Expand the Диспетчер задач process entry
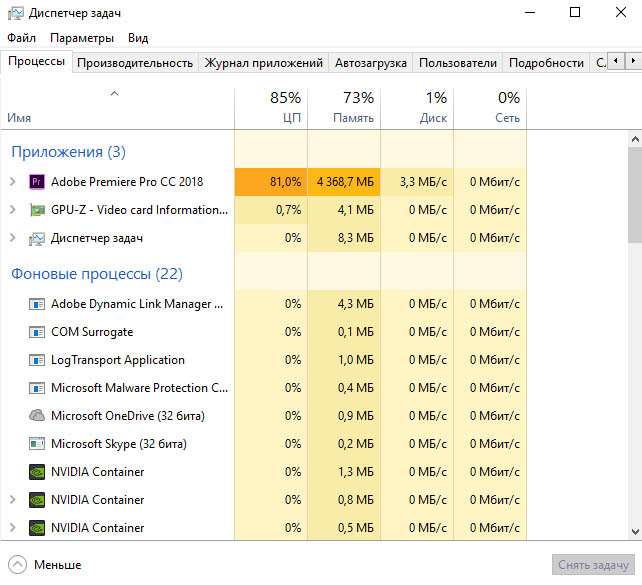This screenshot has width=642, height=585. 13,238
